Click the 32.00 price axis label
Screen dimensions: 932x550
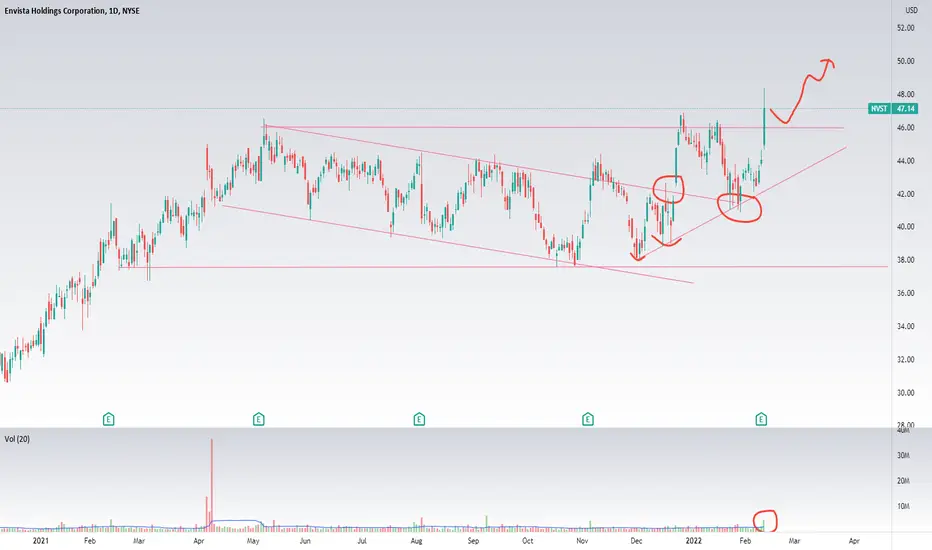click(x=906, y=360)
